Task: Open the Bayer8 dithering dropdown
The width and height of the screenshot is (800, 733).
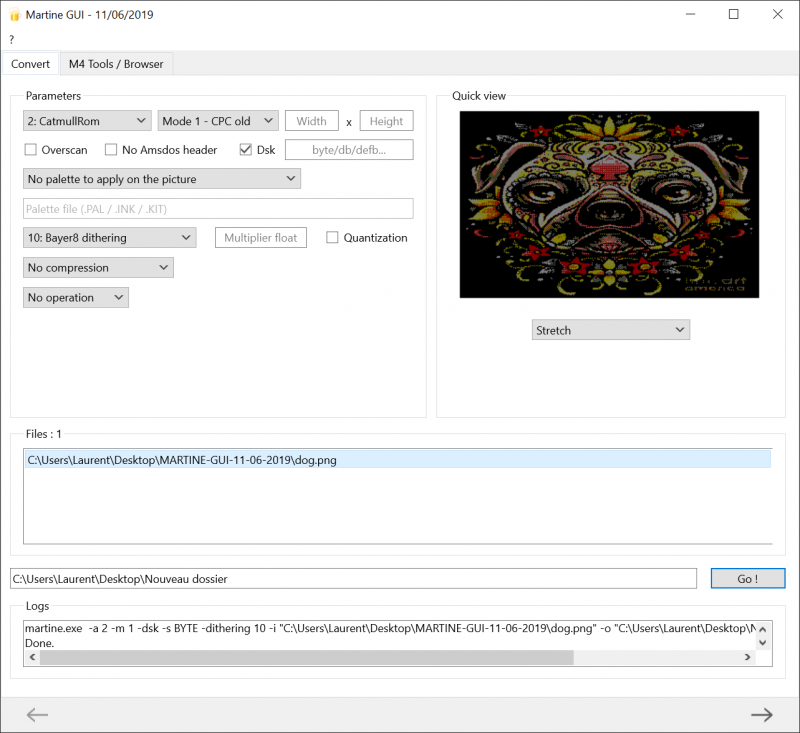Action: pyautogui.click(x=110, y=238)
